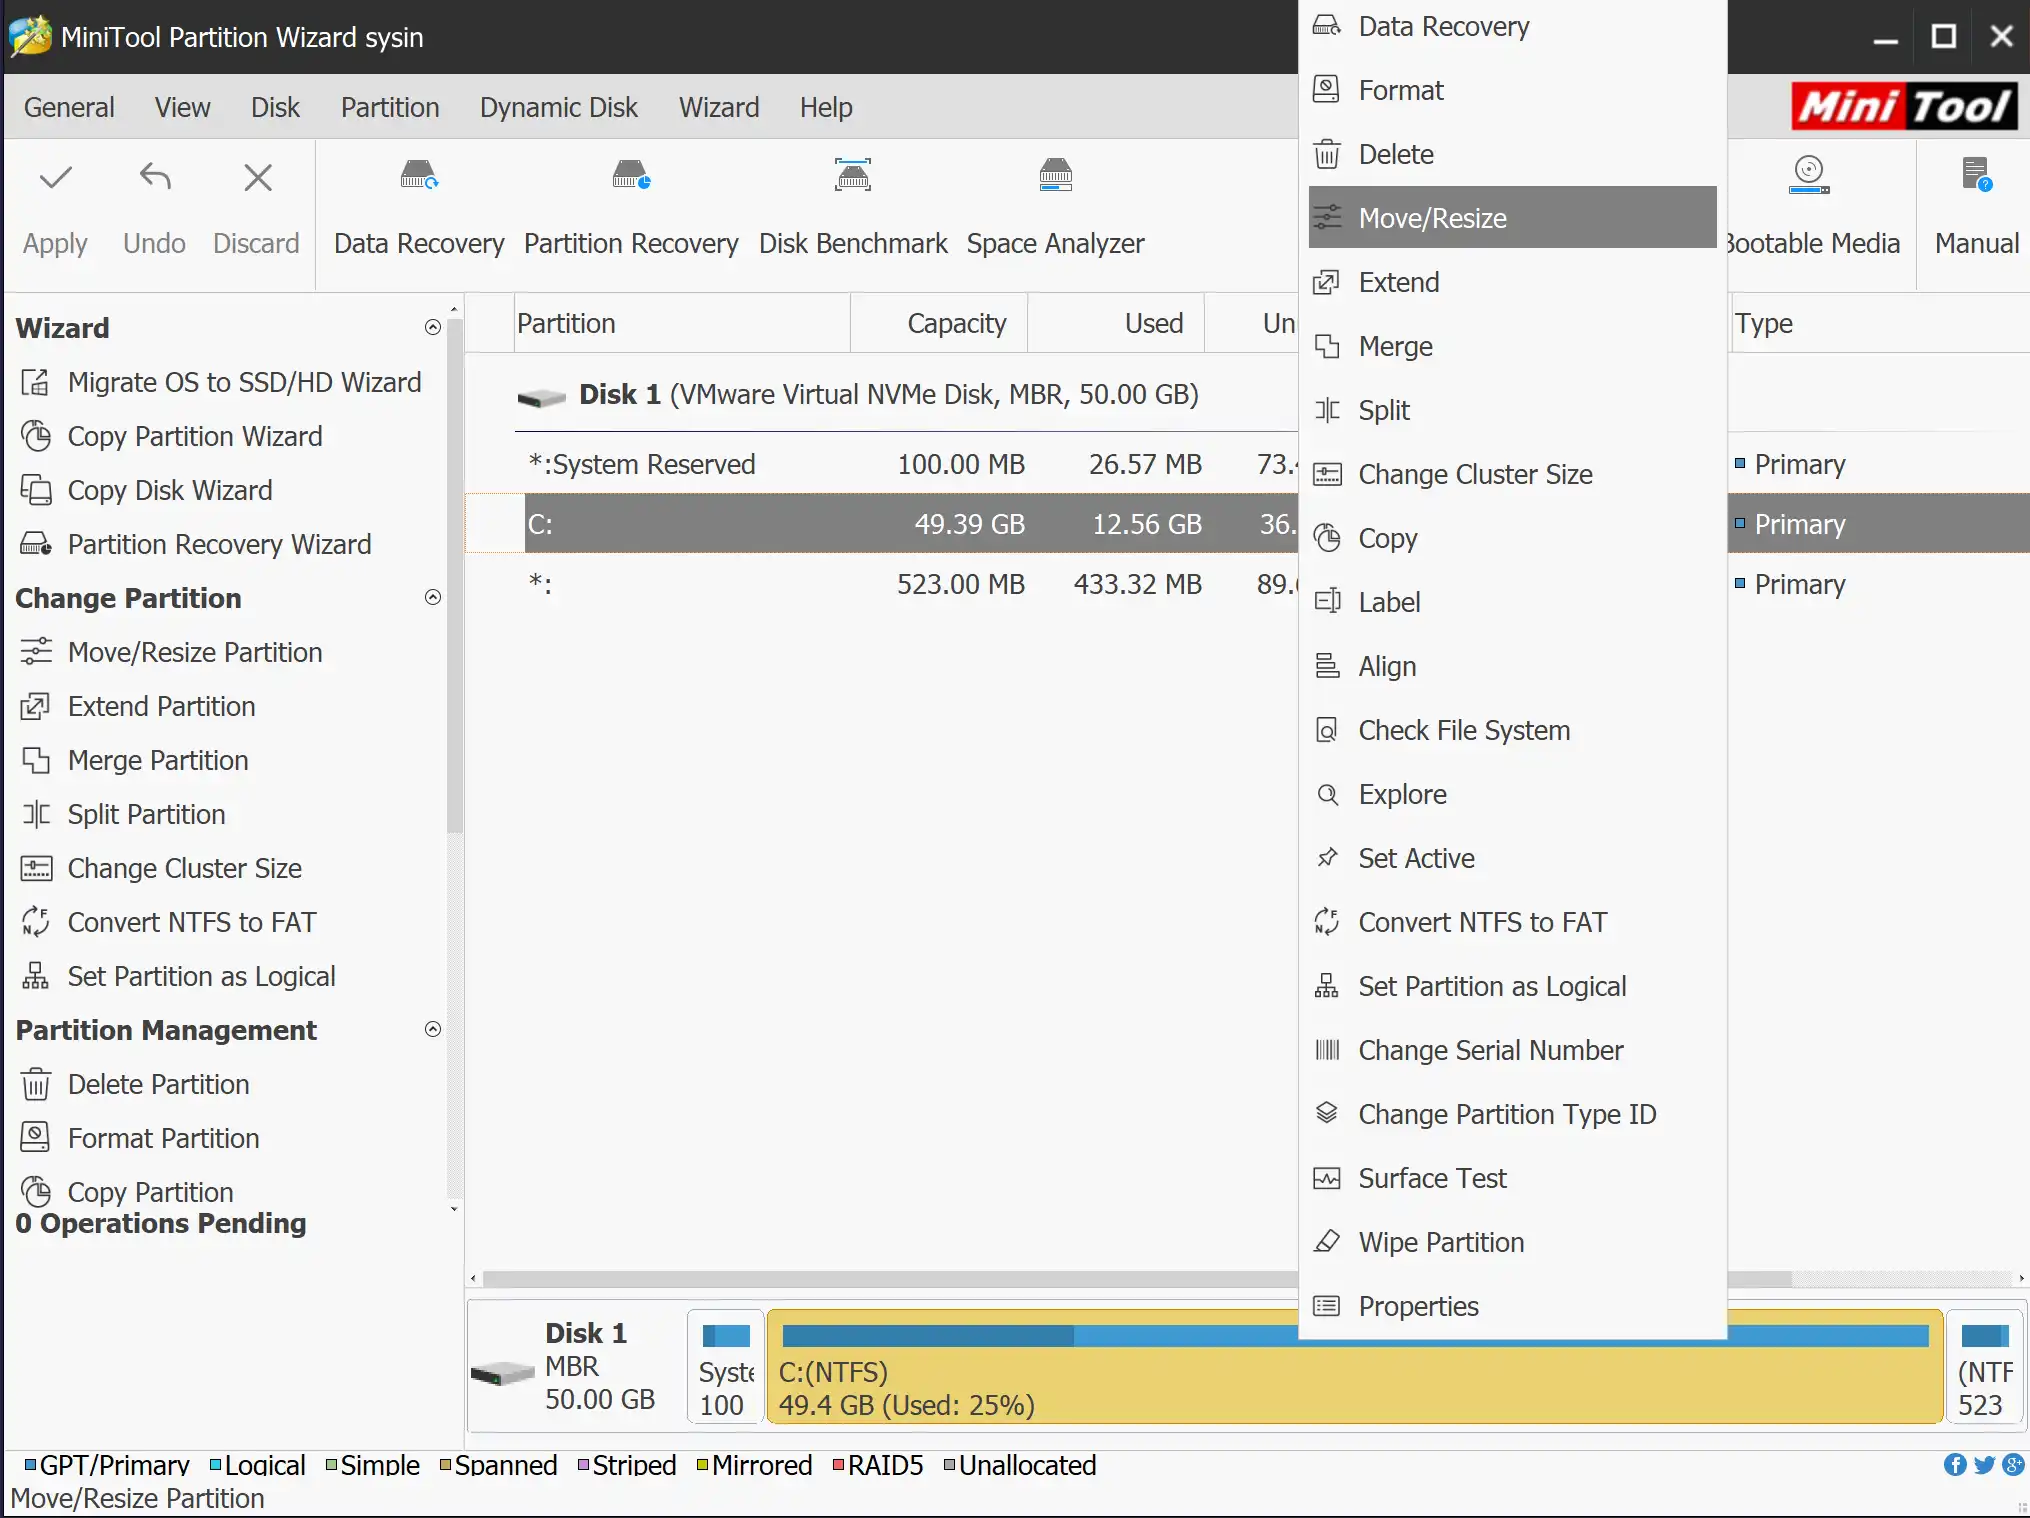Choose Set Partition as Logical in sidebar
This screenshot has width=2030, height=1518.
[x=177, y=976]
